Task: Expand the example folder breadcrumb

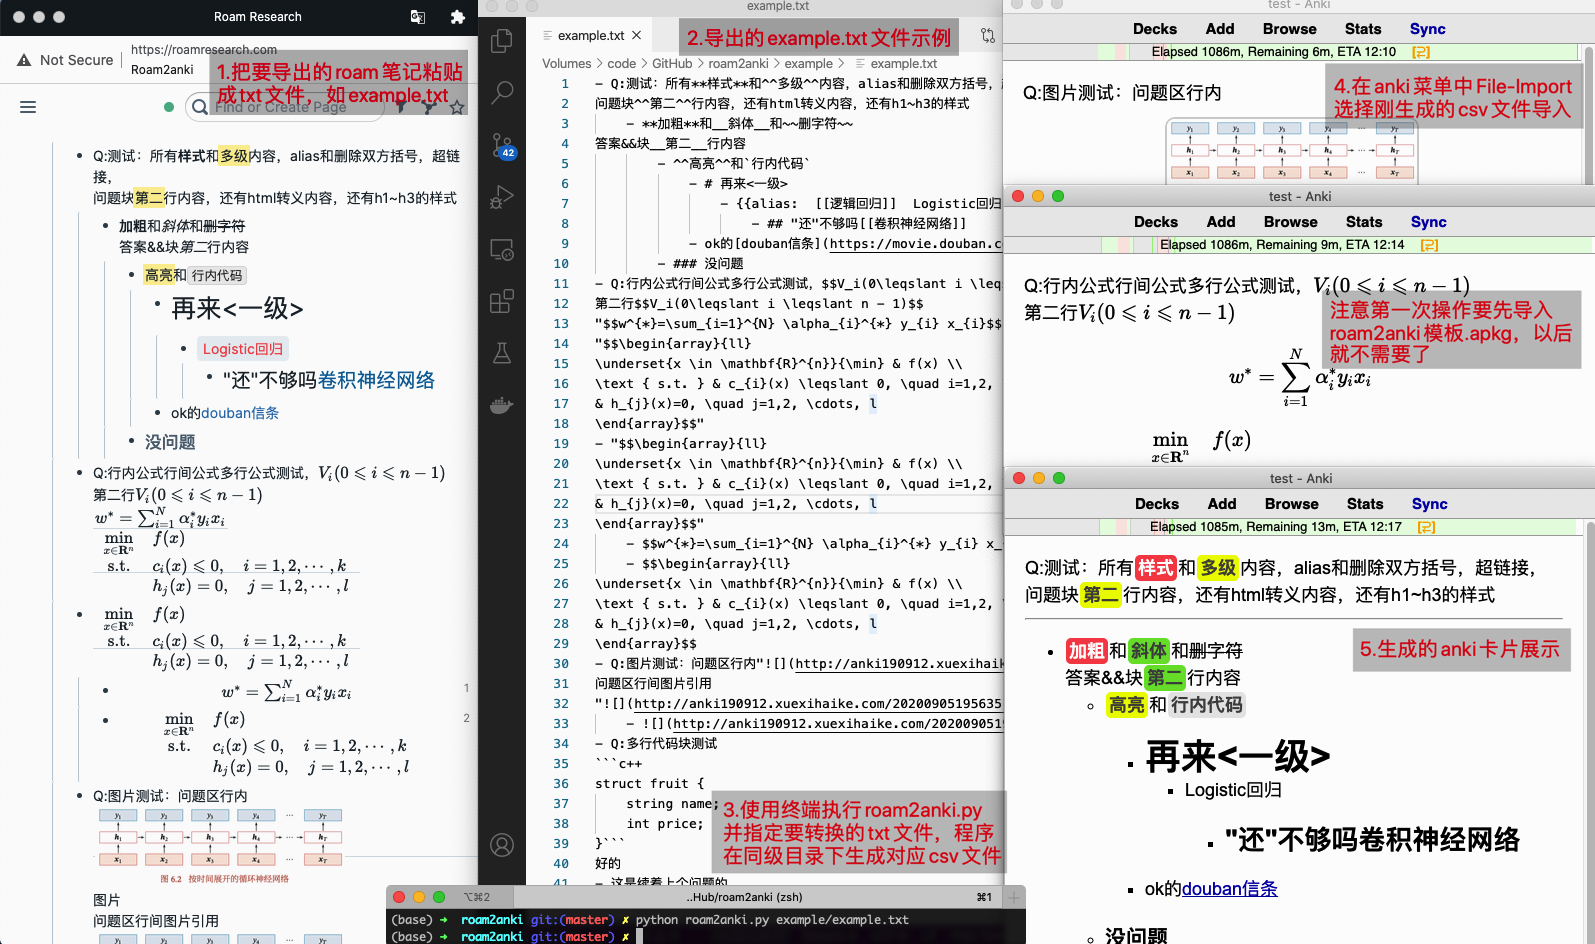Action: [809, 63]
